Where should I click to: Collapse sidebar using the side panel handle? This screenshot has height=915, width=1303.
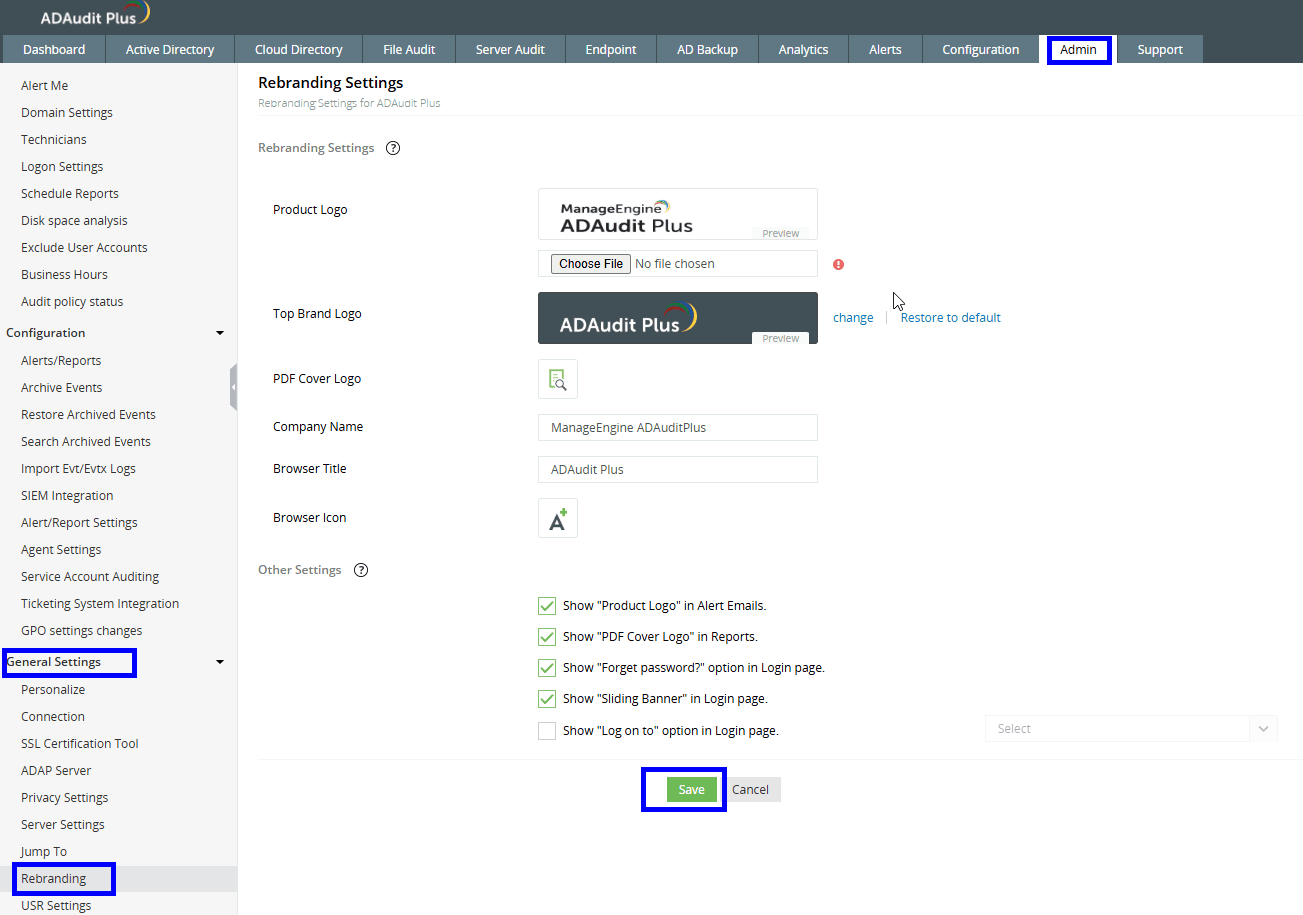(233, 387)
